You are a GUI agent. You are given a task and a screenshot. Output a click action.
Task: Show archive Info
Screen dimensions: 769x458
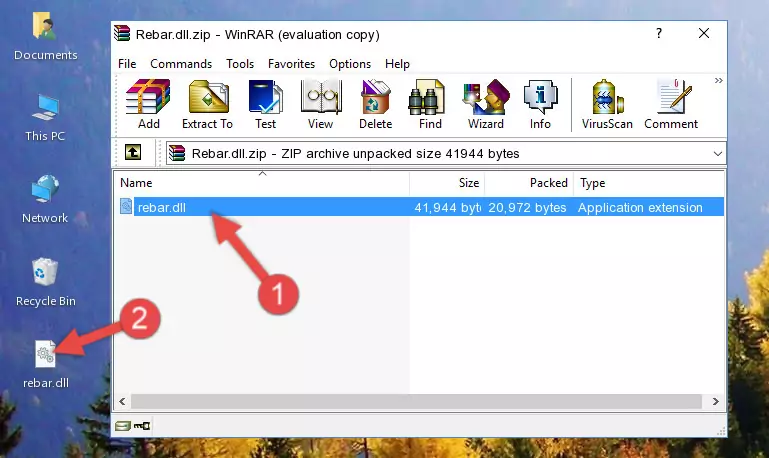coord(540,104)
